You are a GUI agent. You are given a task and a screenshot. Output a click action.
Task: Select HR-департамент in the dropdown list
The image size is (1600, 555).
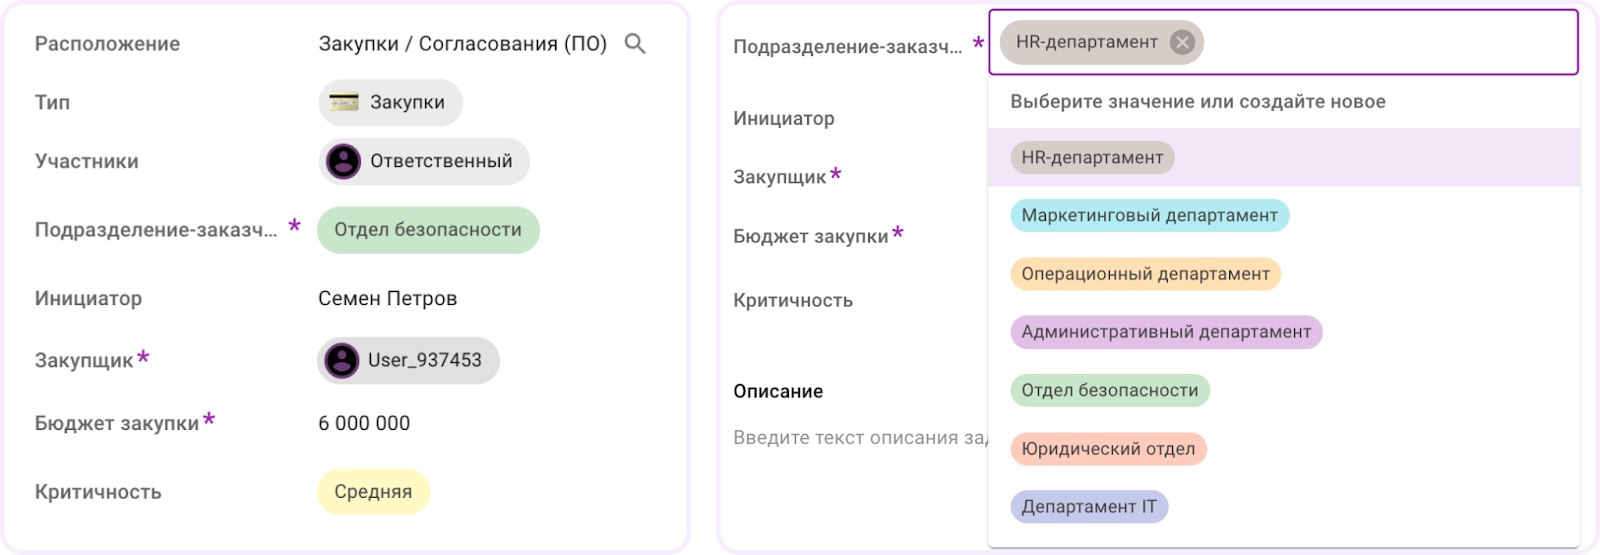pos(1092,157)
